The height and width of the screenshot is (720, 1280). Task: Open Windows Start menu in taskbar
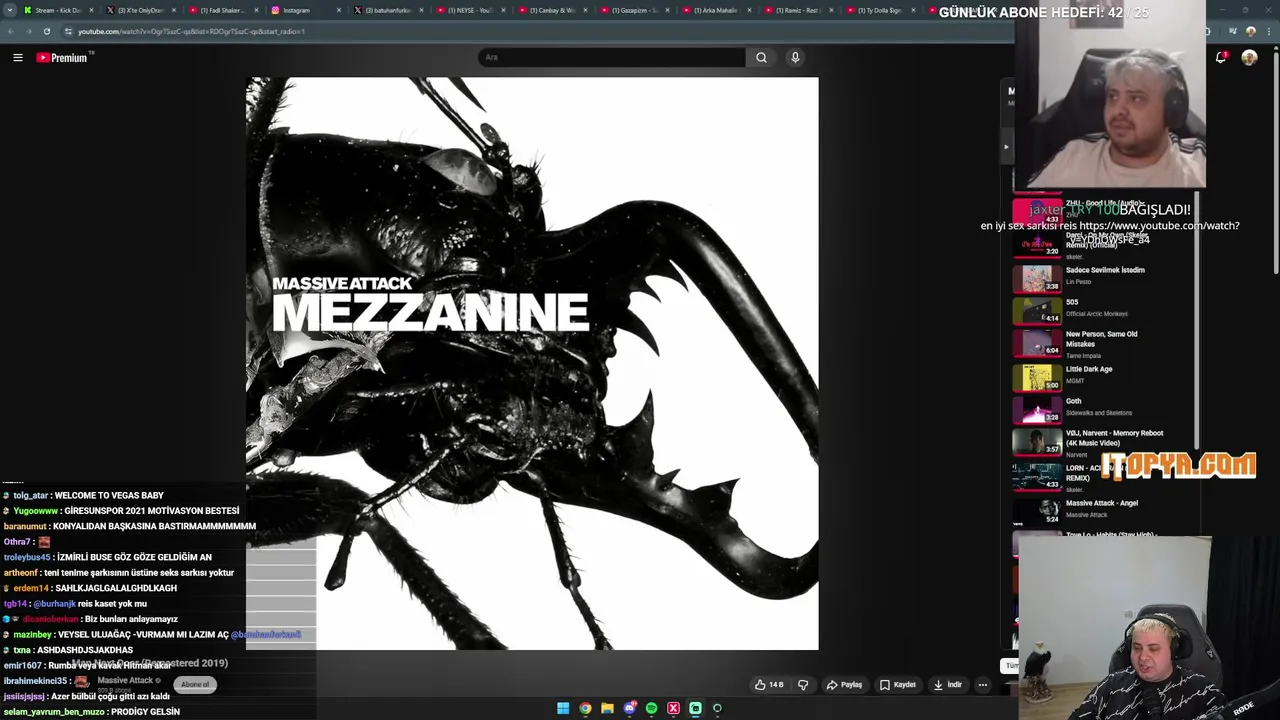pyautogui.click(x=563, y=708)
